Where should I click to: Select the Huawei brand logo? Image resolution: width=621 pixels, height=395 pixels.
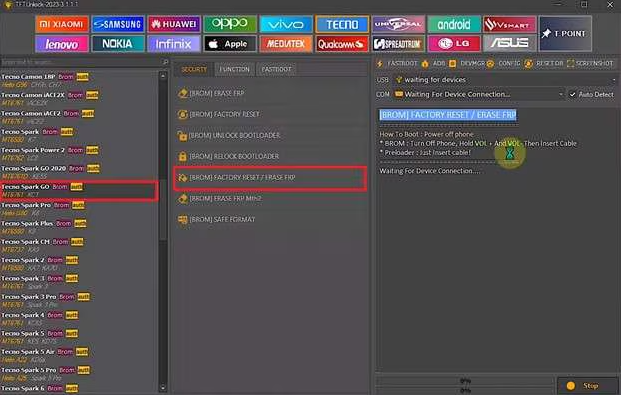click(174, 24)
